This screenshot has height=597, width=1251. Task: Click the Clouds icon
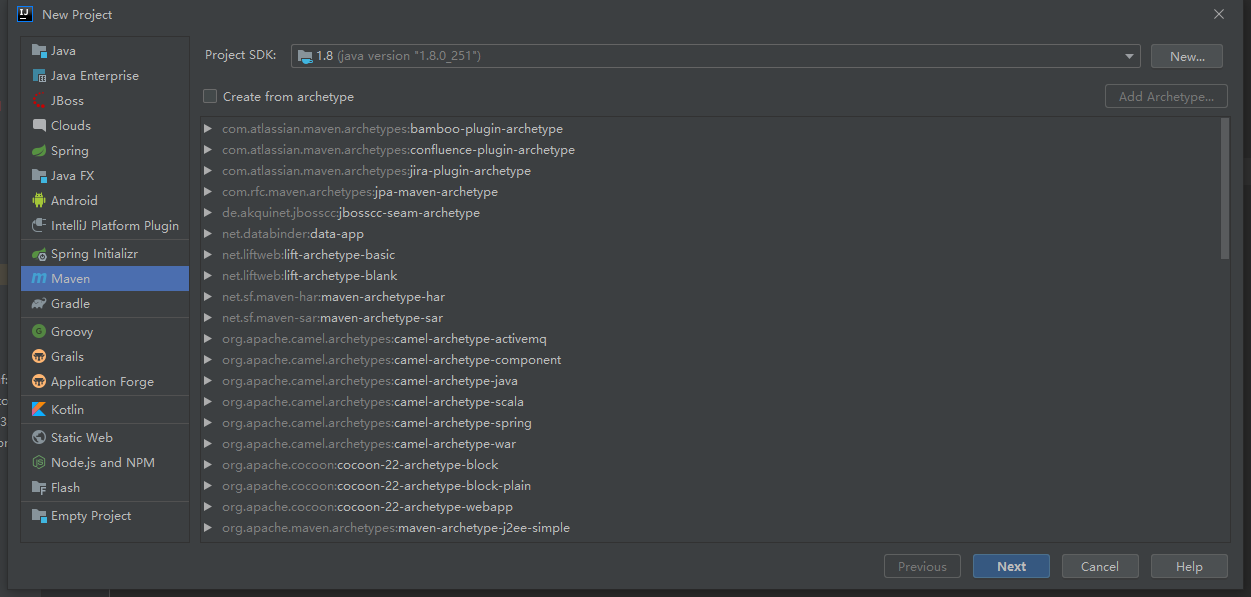tap(39, 126)
